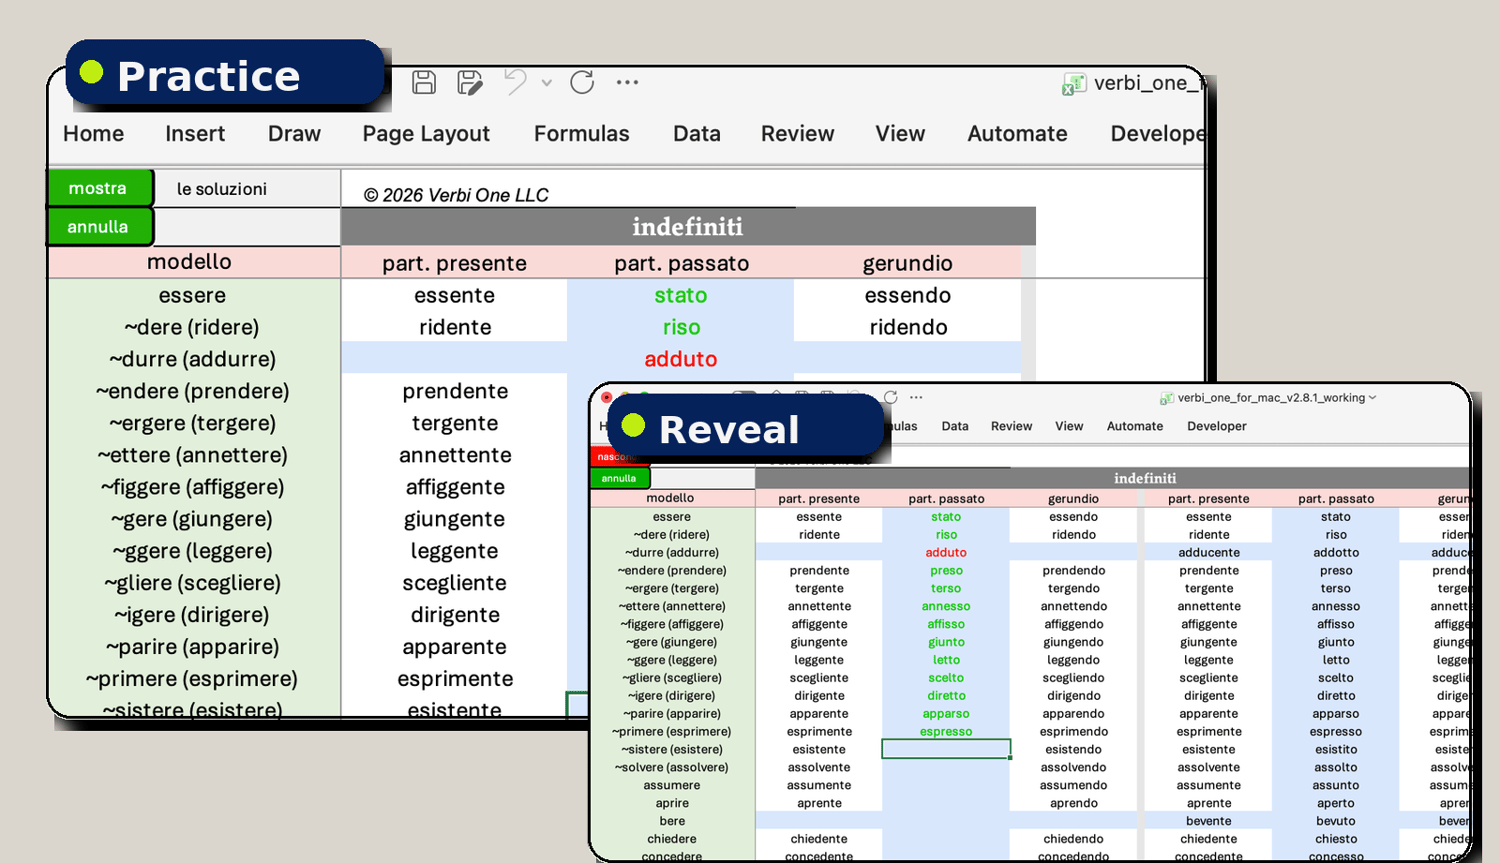Select the 'annettente' cell in Practice window
The width and height of the screenshot is (1500, 863).
coord(455,455)
